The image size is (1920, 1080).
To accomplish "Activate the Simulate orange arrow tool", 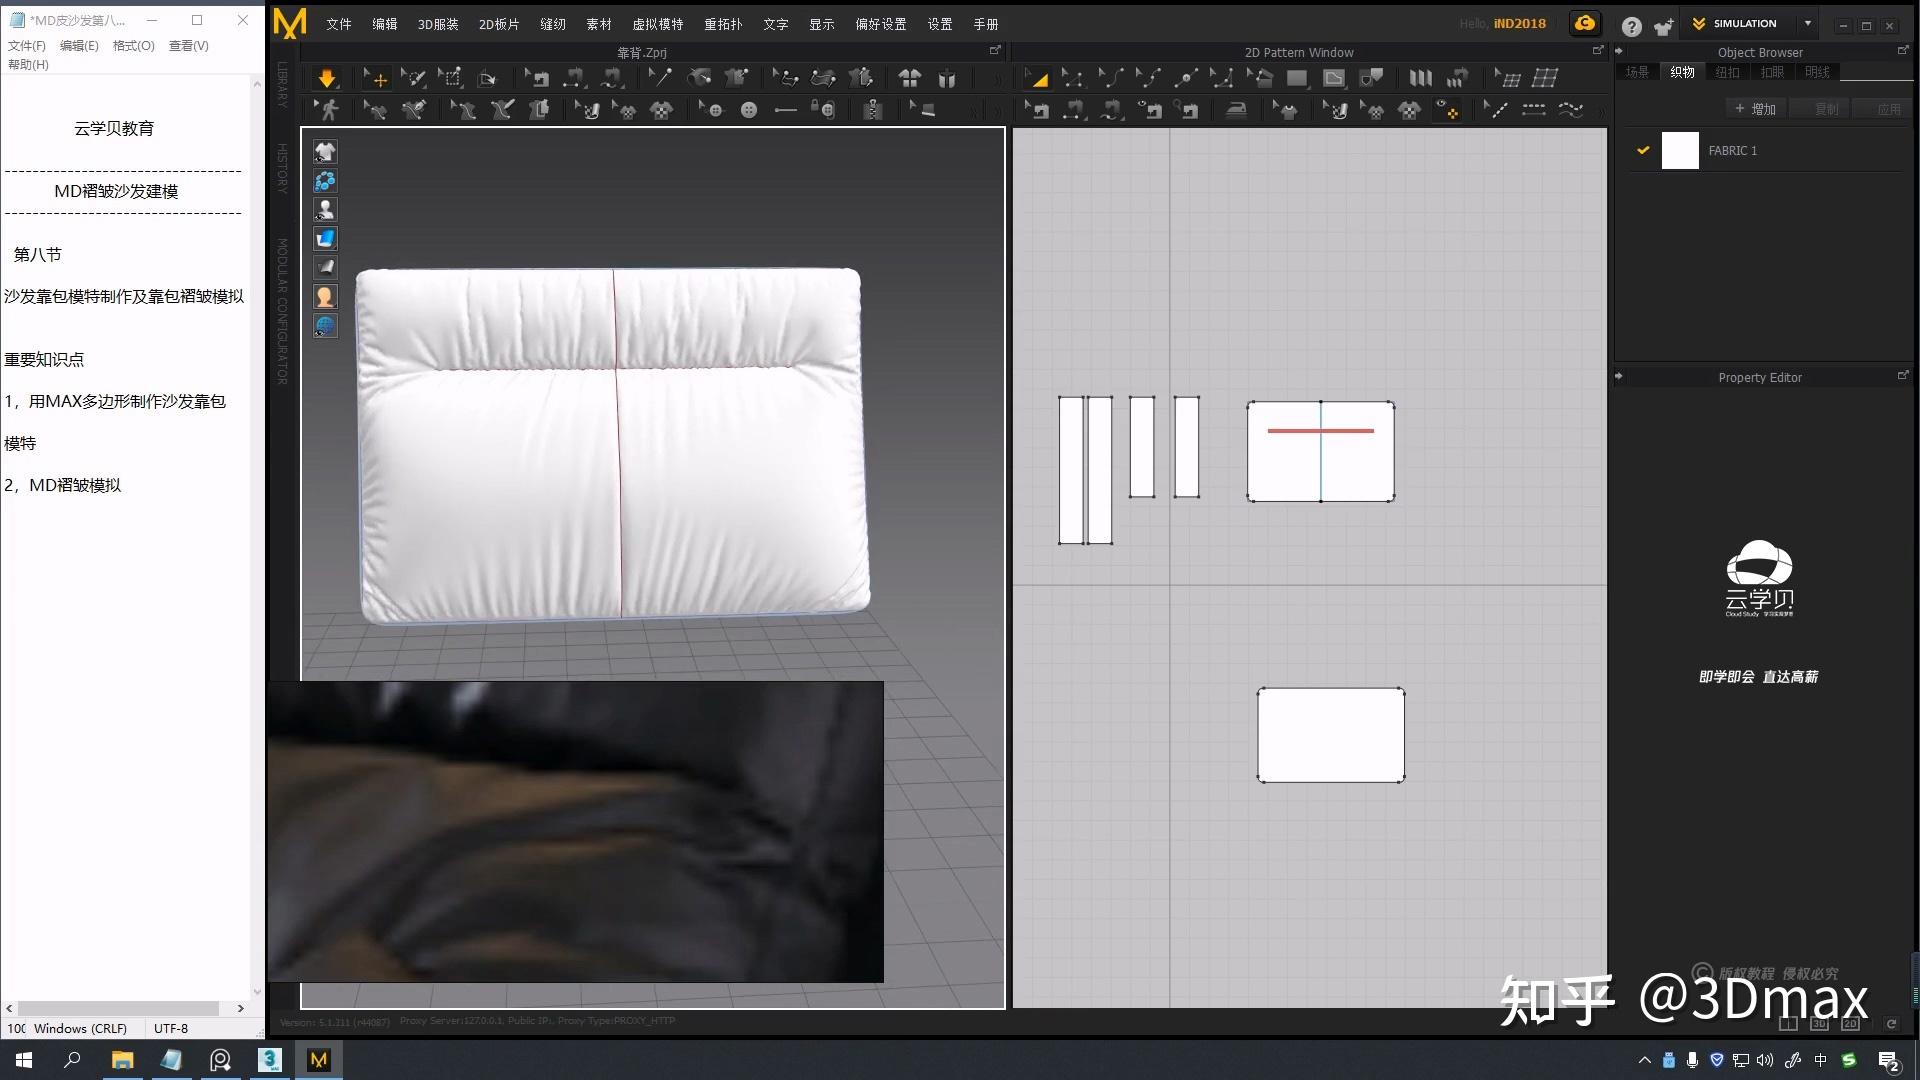I will 327,78.
